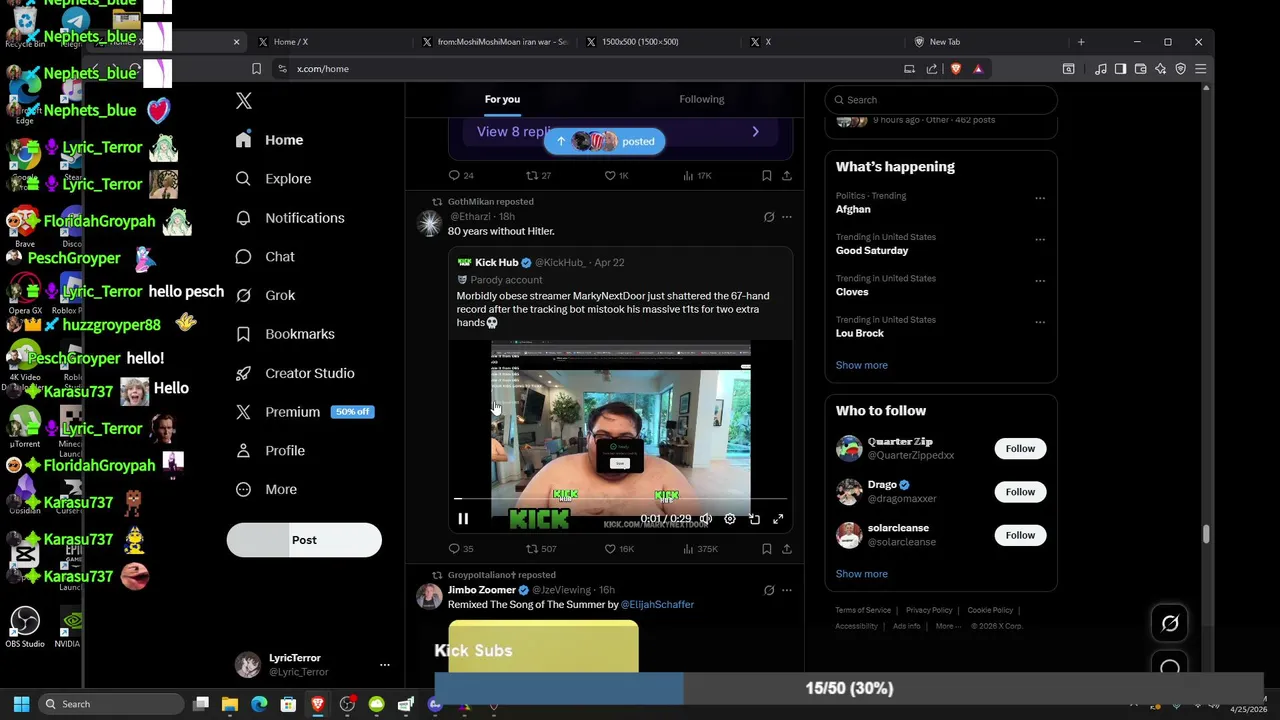This screenshot has height=720, width=1280.
Task: View analytics icon showing 17K views
Action: [688, 175]
